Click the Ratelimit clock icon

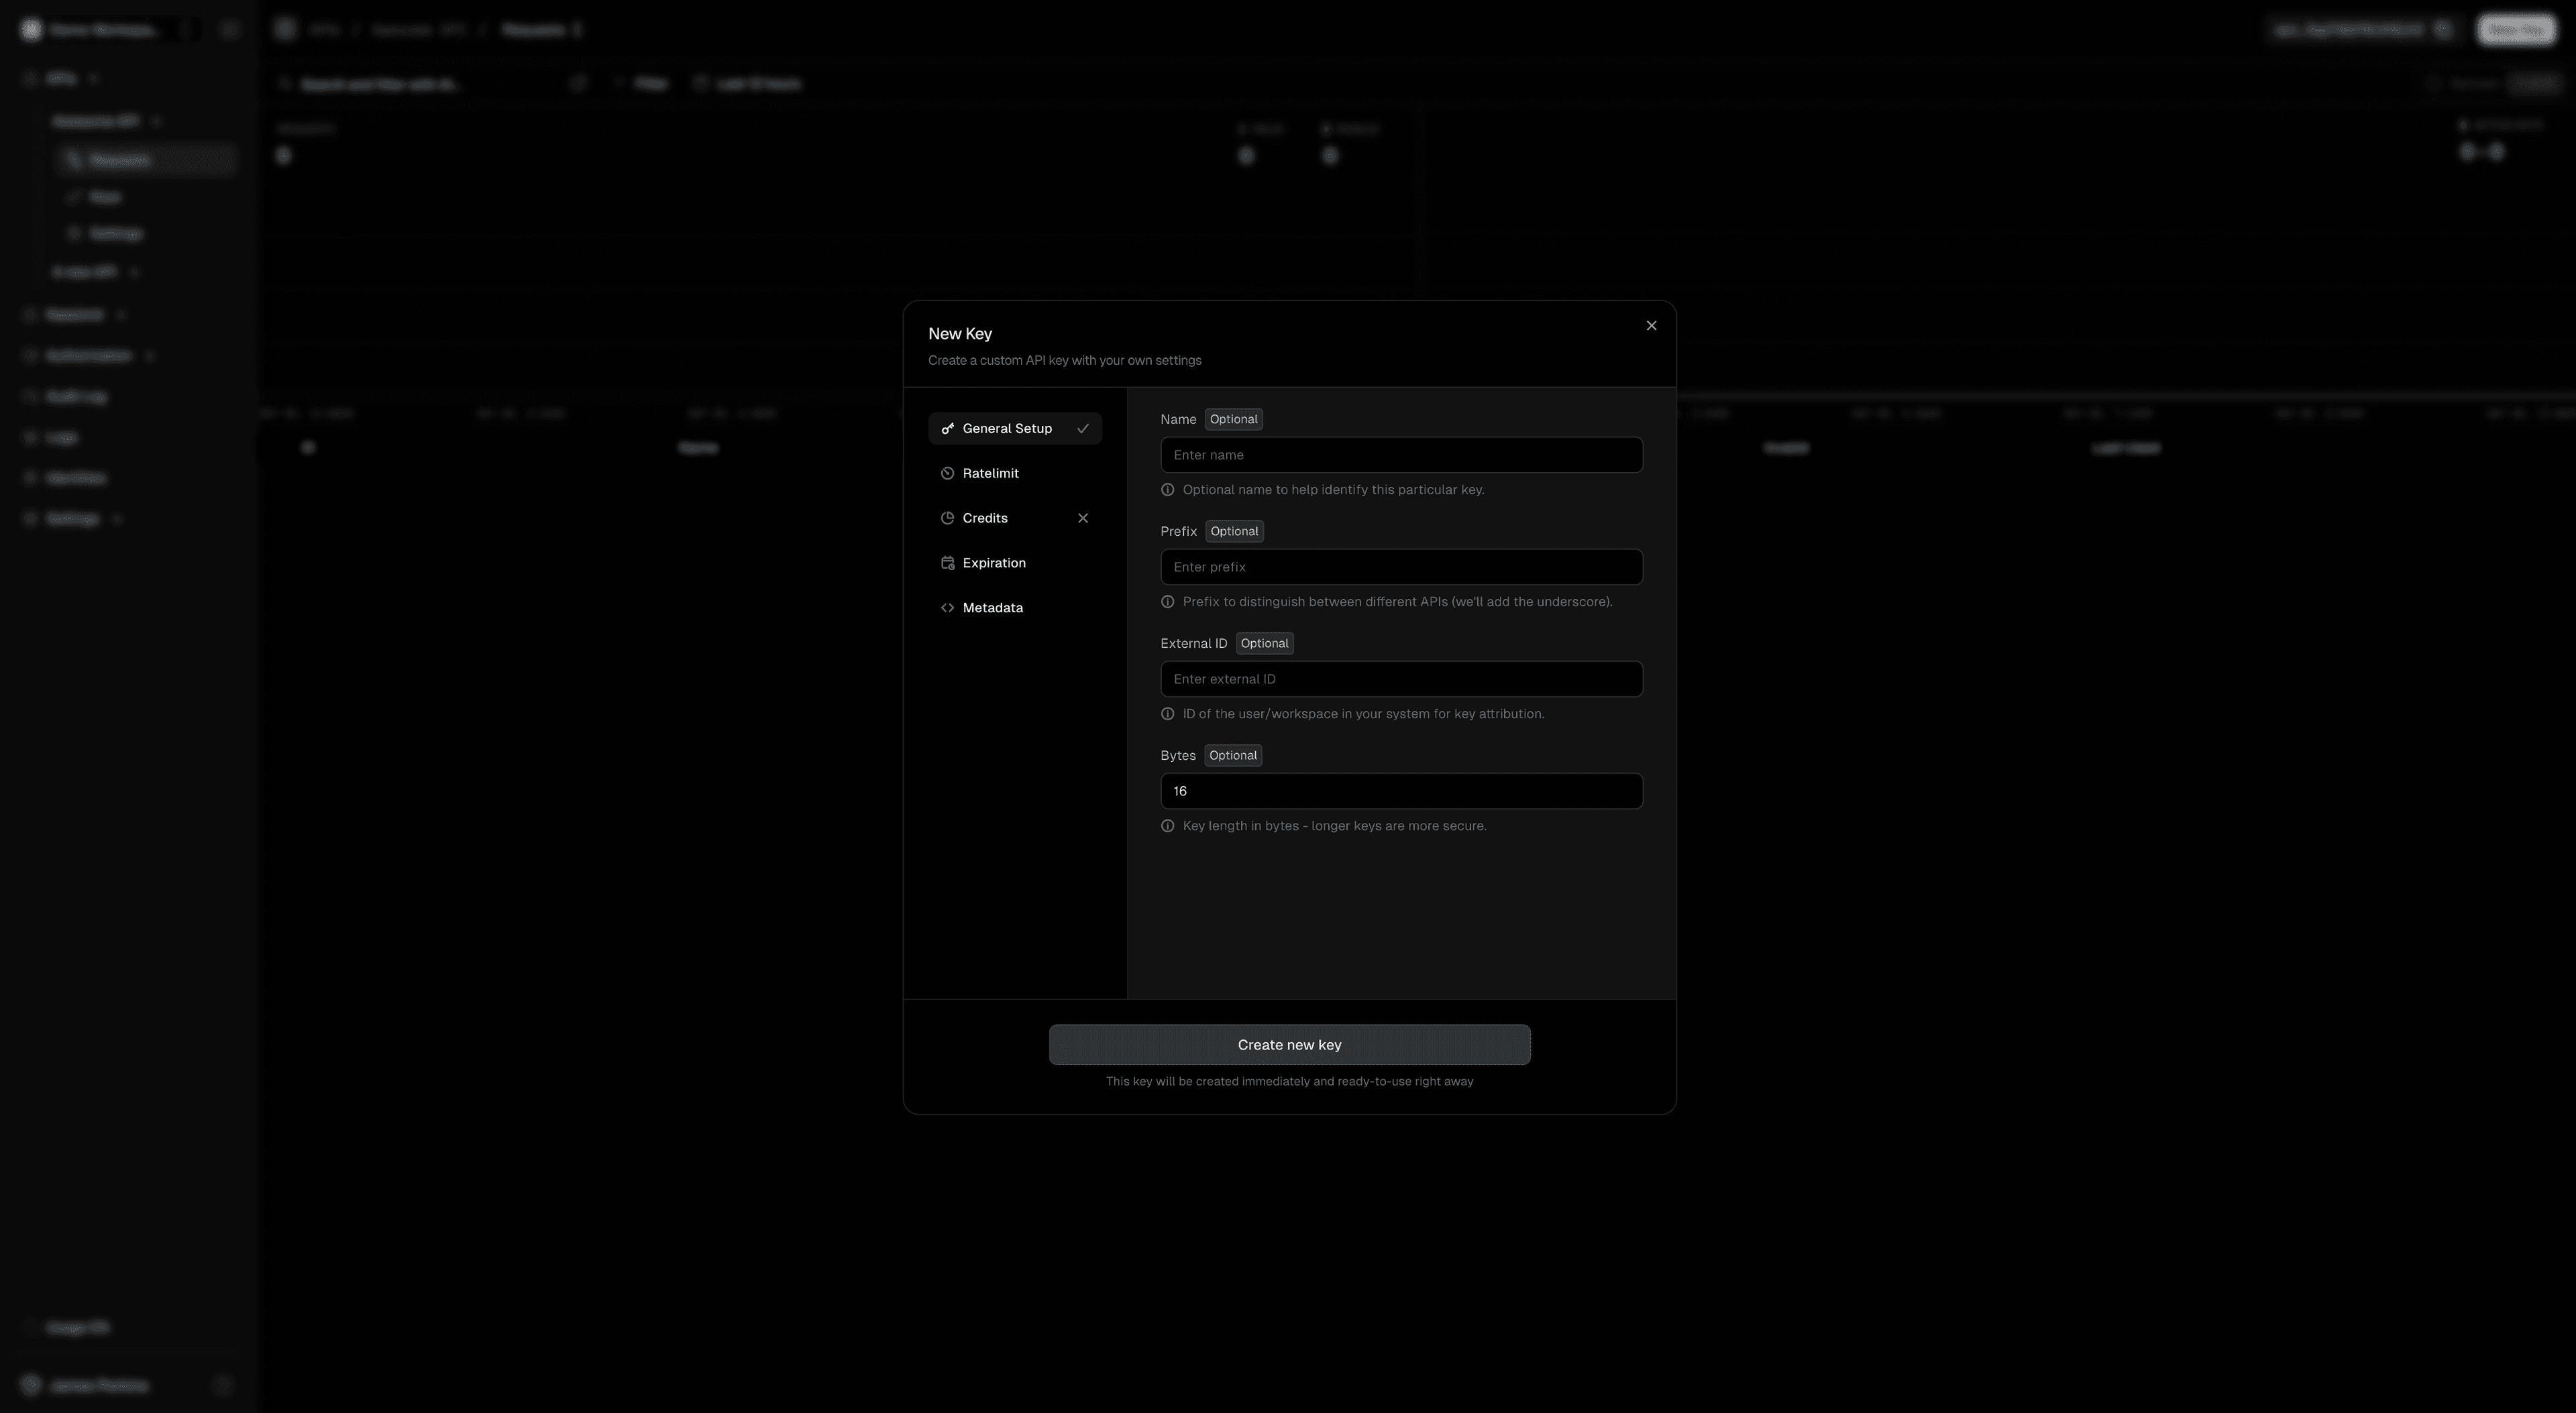948,473
